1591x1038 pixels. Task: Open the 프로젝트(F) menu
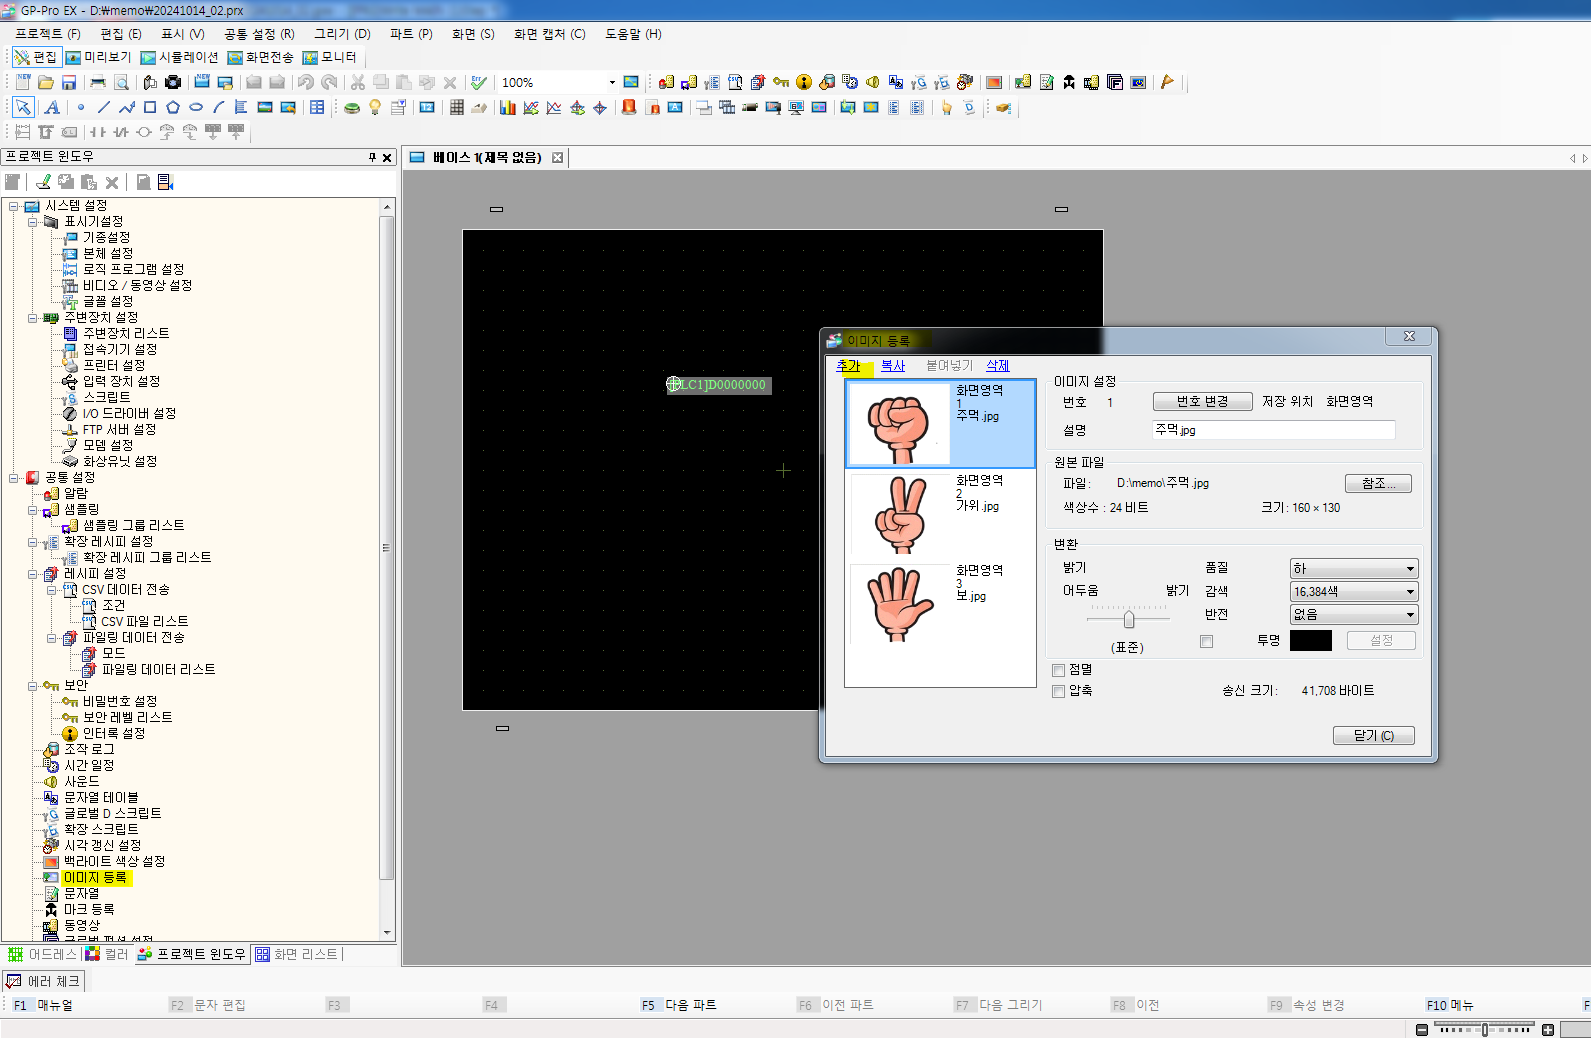[47, 34]
